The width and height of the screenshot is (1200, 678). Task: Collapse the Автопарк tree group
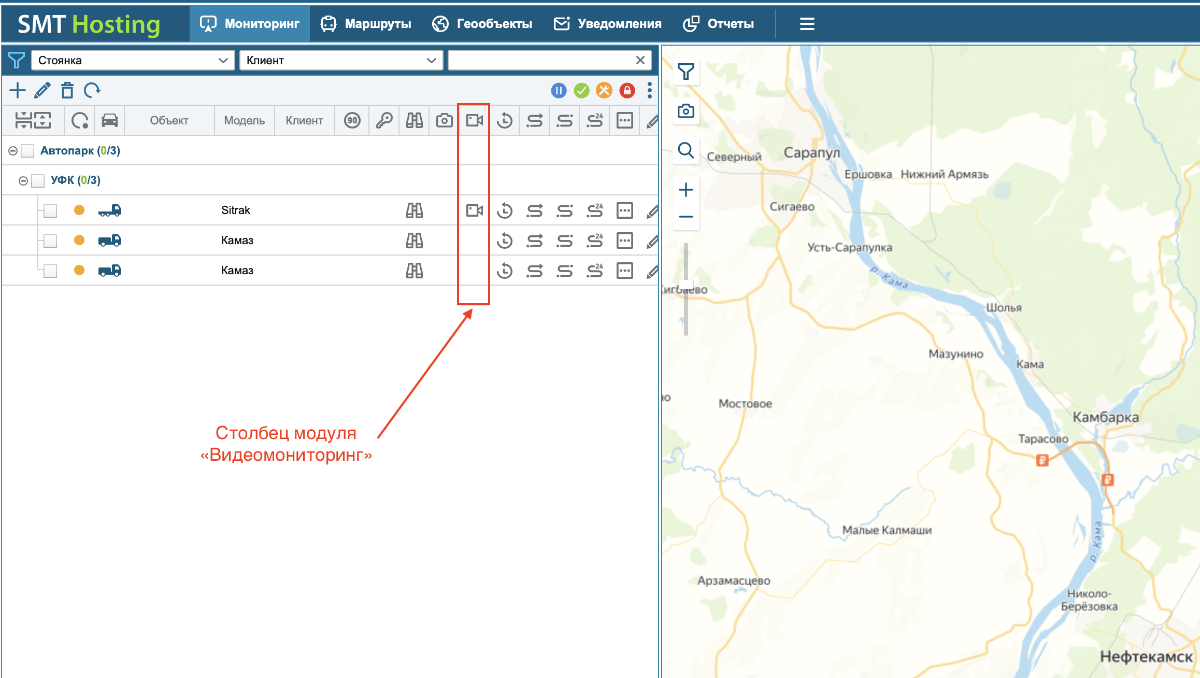pos(12,151)
